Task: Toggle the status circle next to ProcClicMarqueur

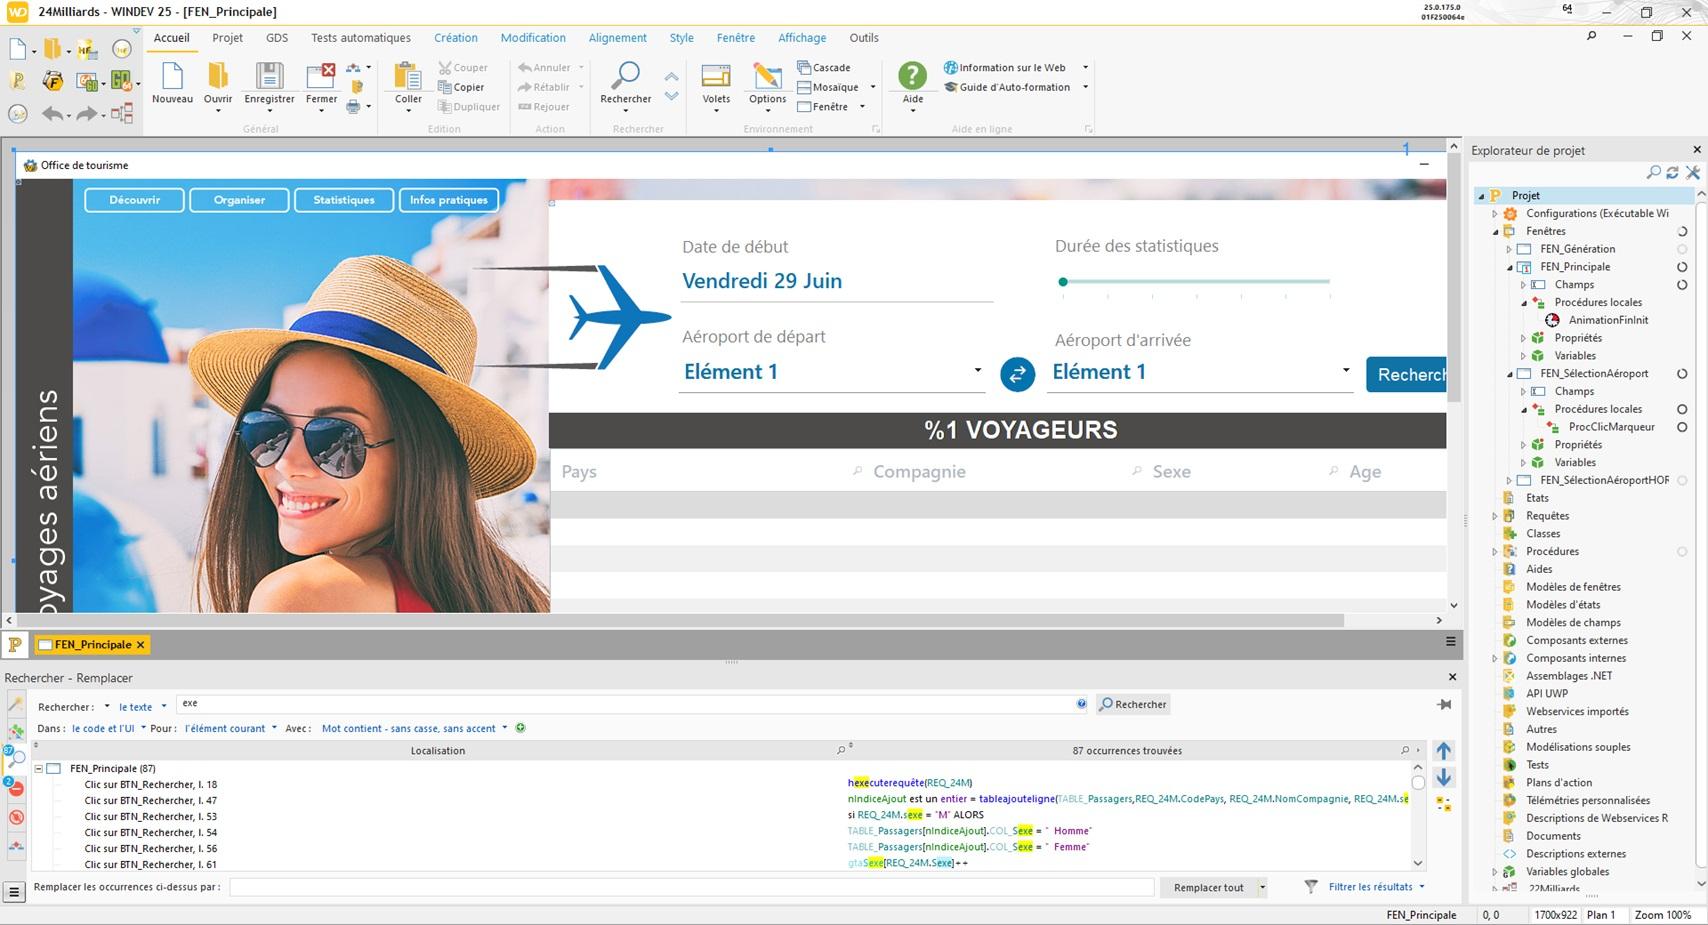Action: point(1682,427)
